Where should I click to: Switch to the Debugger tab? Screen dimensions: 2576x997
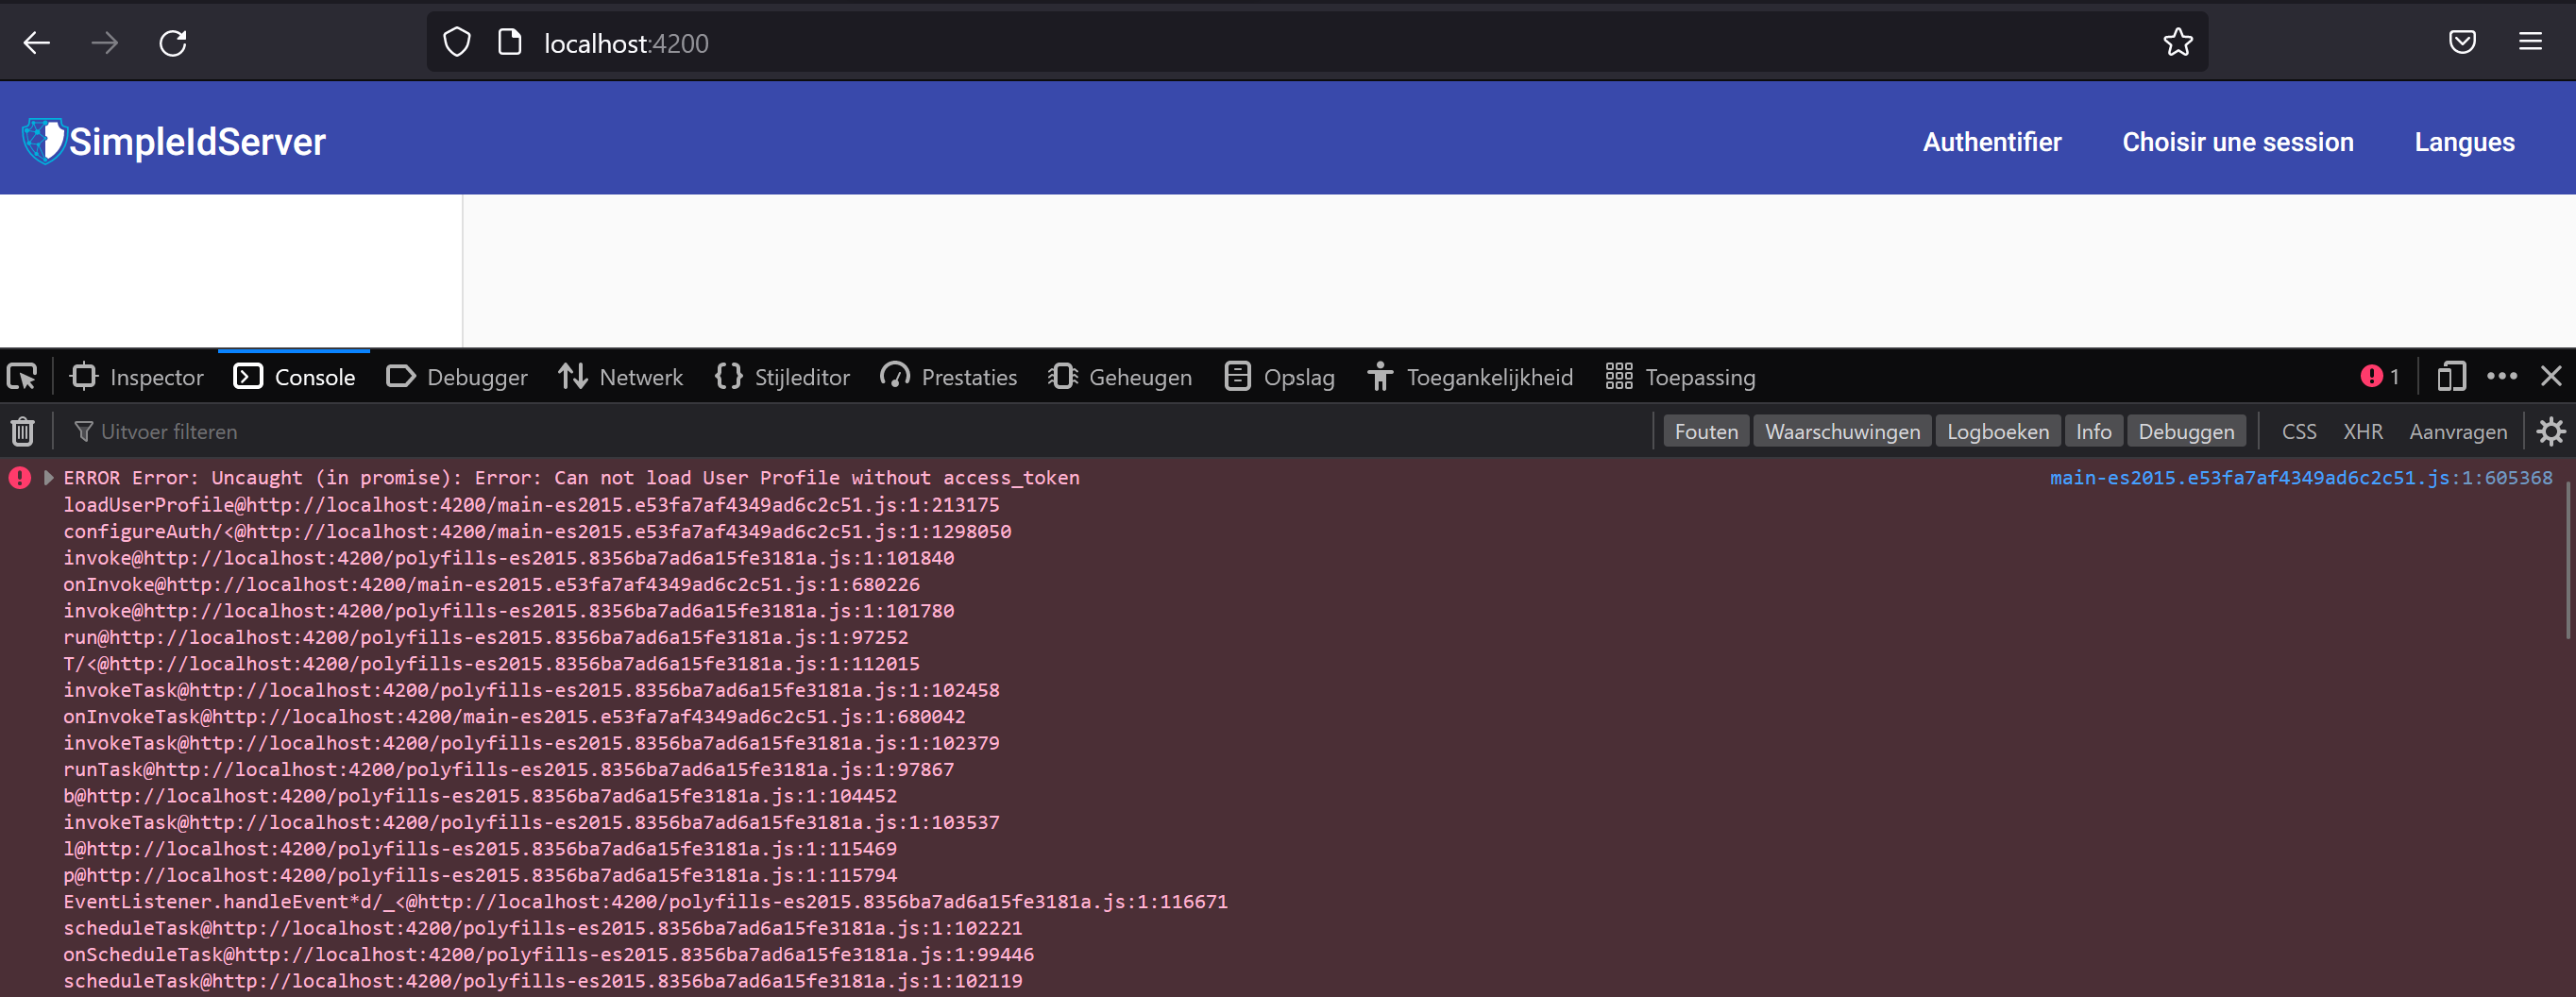click(x=457, y=376)
